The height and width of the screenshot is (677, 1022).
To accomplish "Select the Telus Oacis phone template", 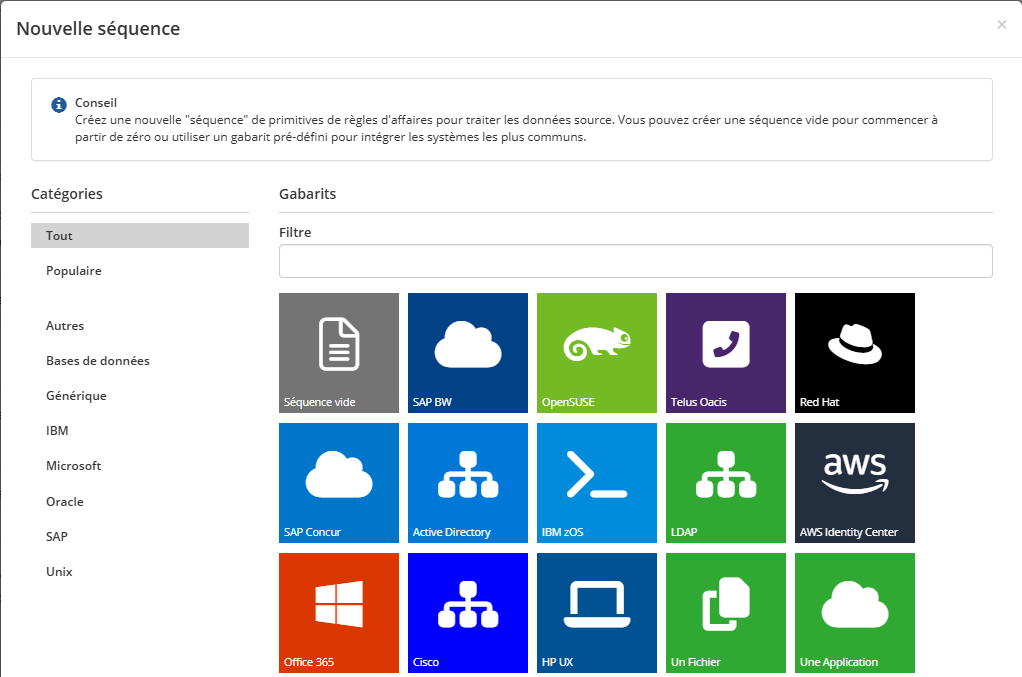I will (725, 352).
